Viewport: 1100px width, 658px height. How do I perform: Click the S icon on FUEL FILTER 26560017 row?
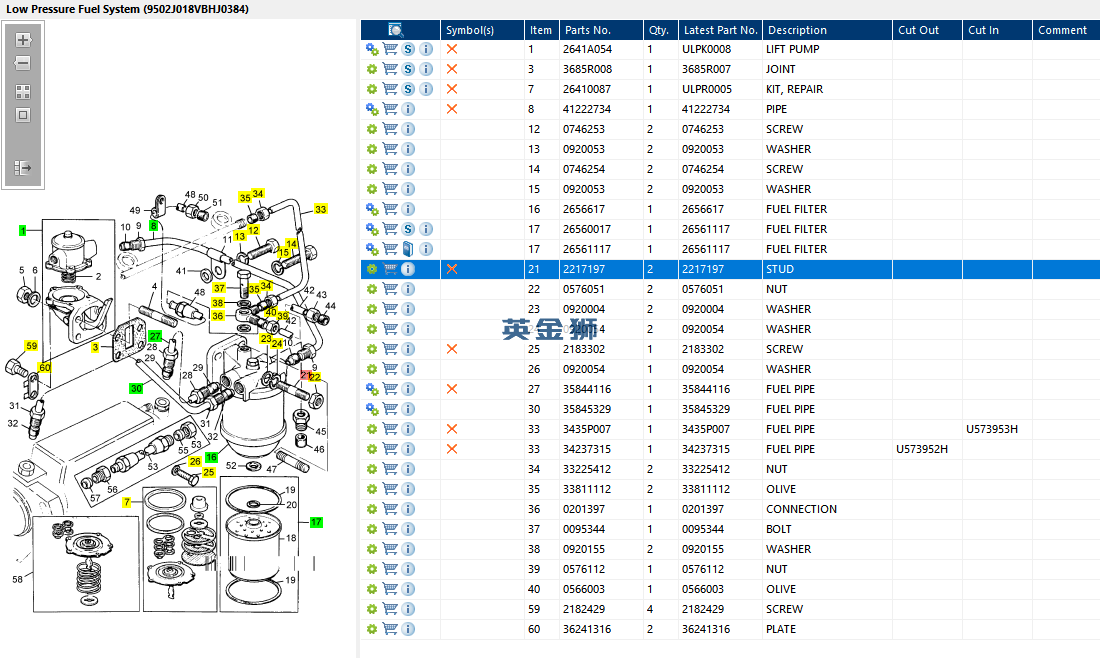[x=408, y=229]
